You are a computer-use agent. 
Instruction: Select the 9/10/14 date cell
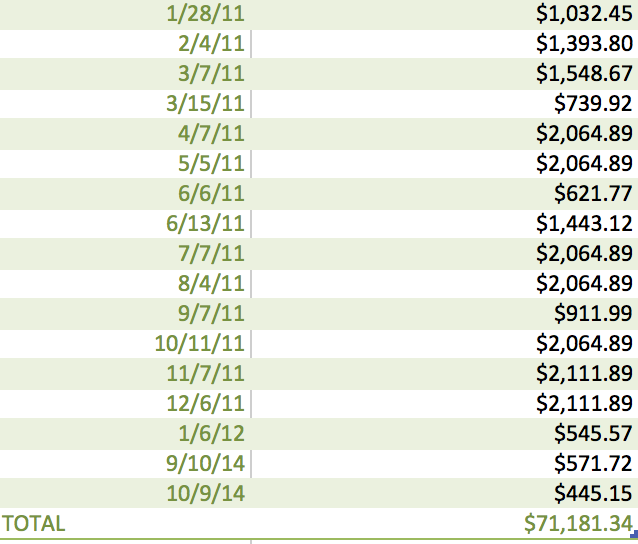pos(205,463)
